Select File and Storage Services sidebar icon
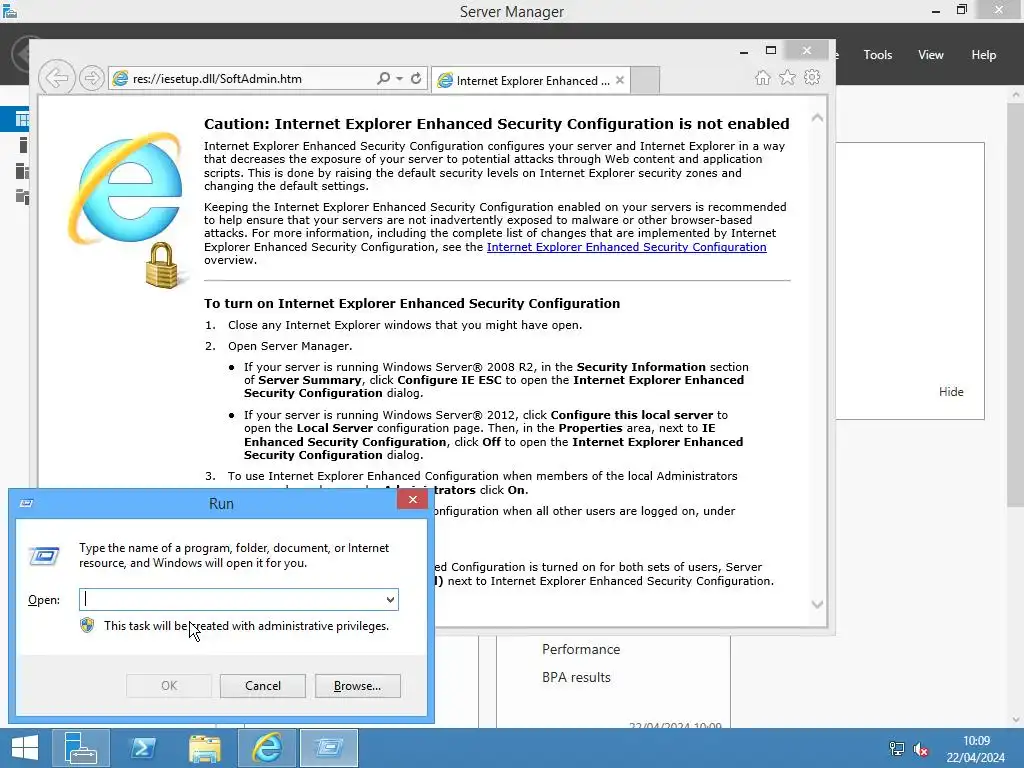 pos(22,197)
